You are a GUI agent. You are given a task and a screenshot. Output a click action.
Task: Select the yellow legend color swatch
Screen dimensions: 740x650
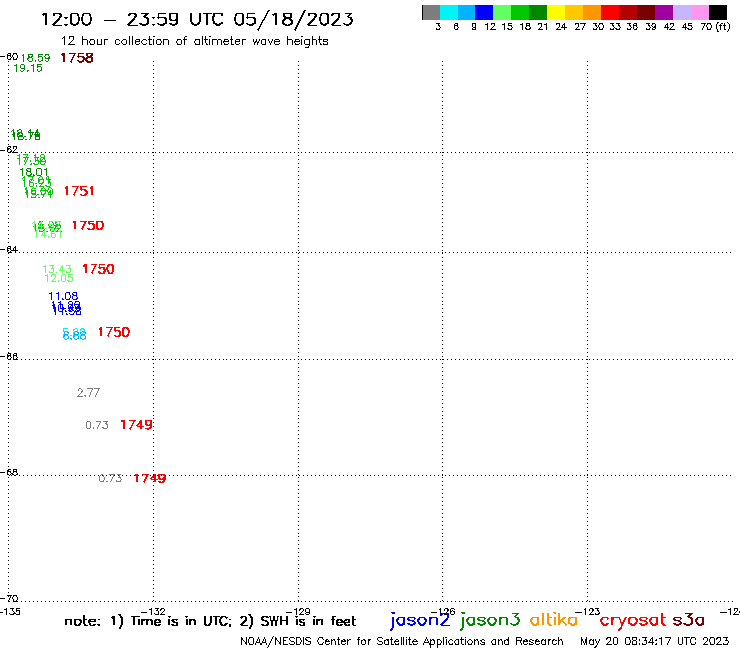tap(556, 12)
